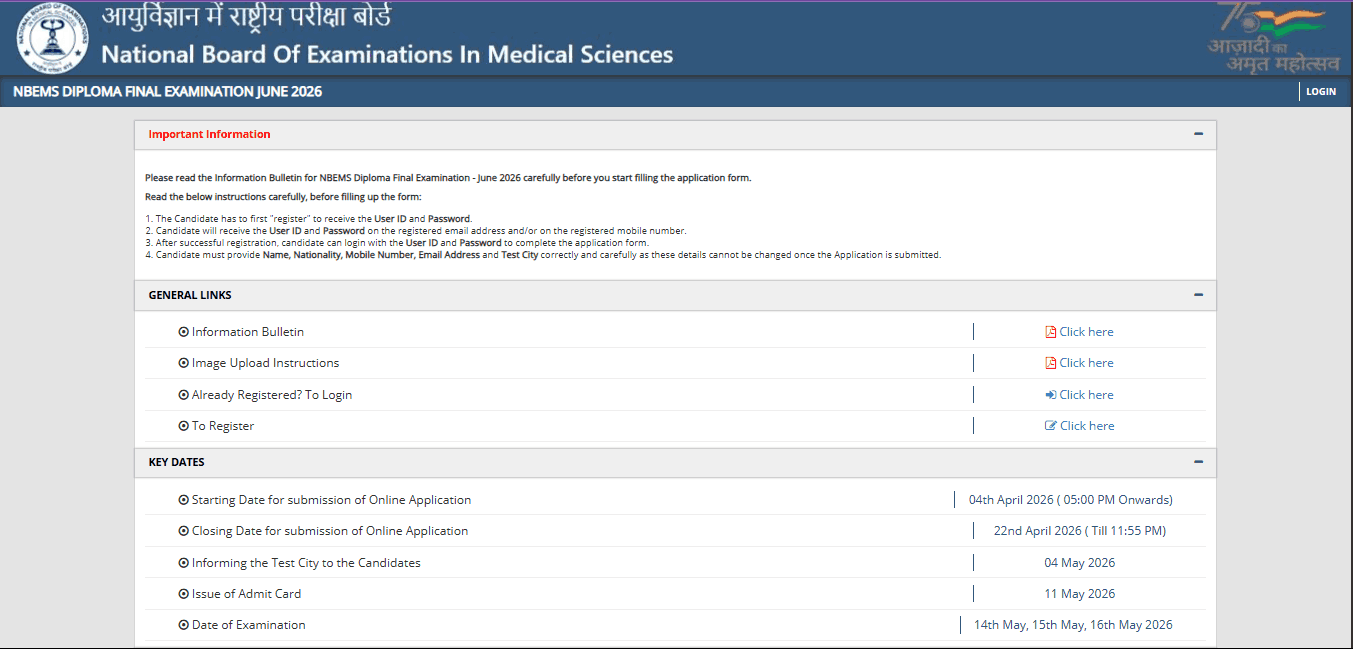Open Image Upload Instructions 'Click here' link

(1086, 363)
